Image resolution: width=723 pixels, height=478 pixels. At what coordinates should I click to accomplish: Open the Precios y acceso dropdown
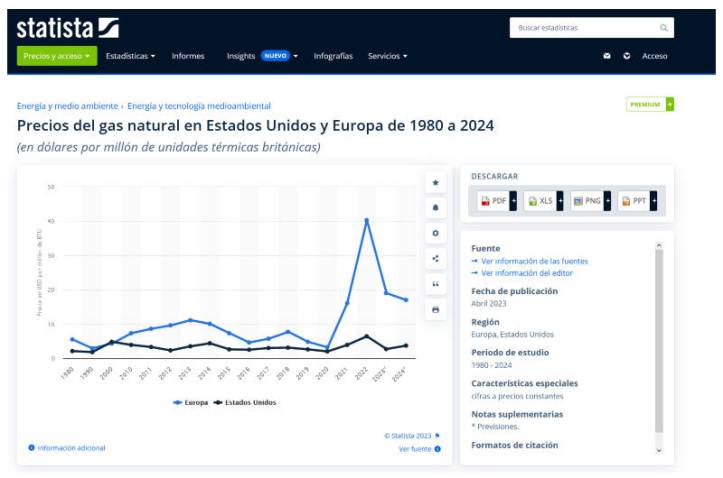tap(57, 56)
